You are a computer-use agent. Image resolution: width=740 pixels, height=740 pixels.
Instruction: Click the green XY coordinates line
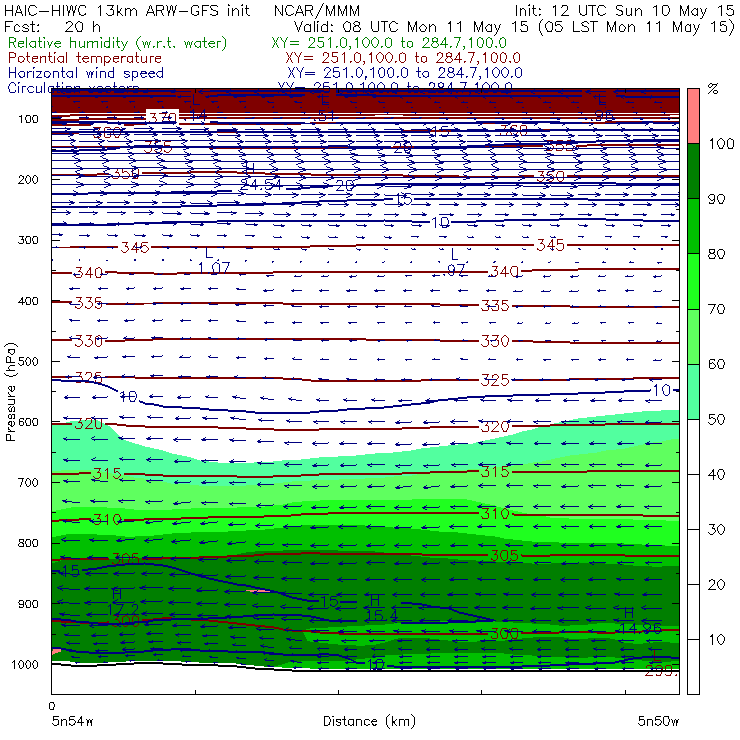(x=389, y=43)
